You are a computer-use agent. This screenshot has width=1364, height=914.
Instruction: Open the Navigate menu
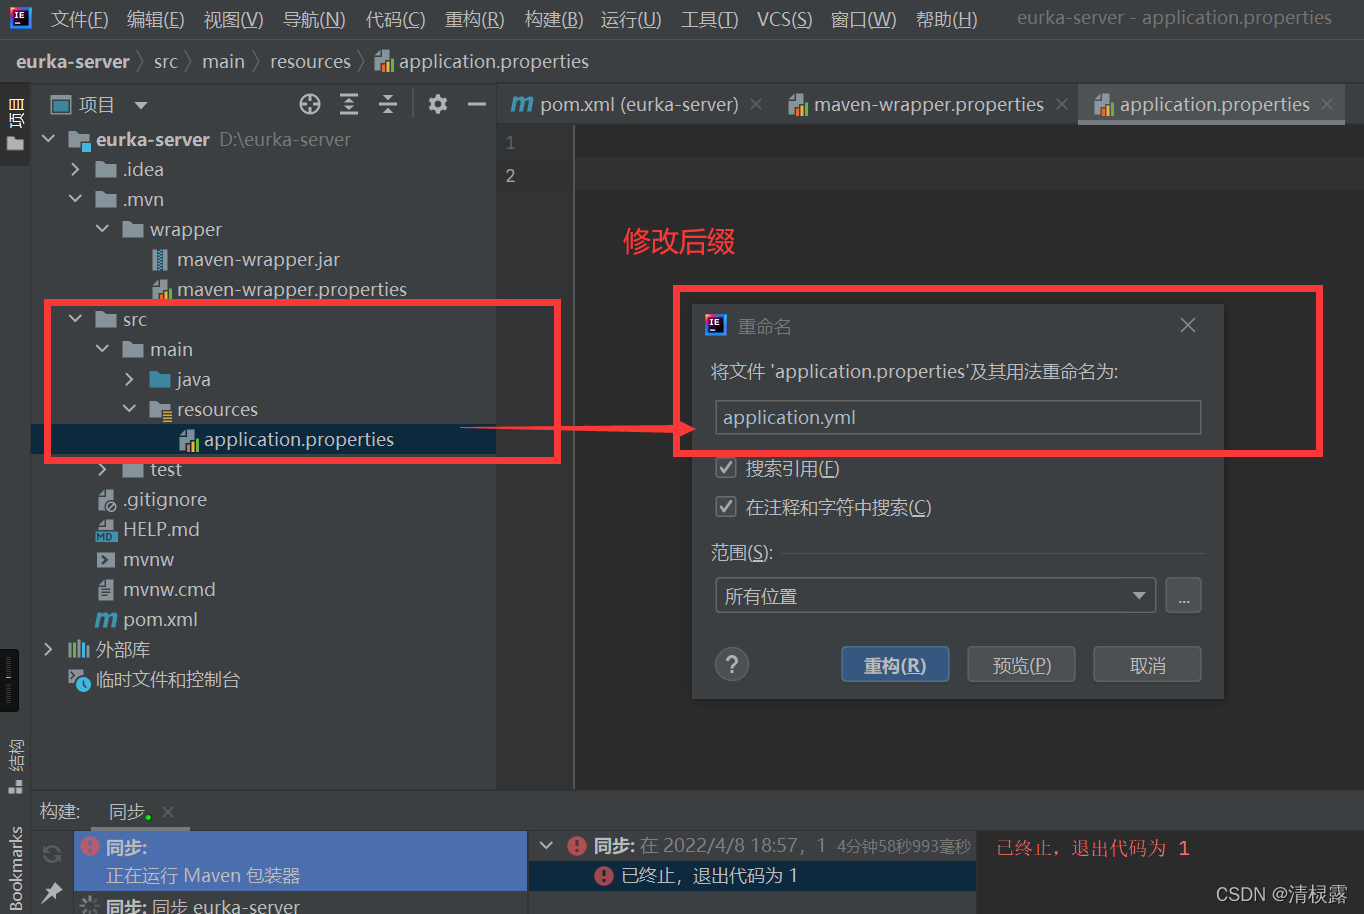pyautogui.click(x=314, y=19)
